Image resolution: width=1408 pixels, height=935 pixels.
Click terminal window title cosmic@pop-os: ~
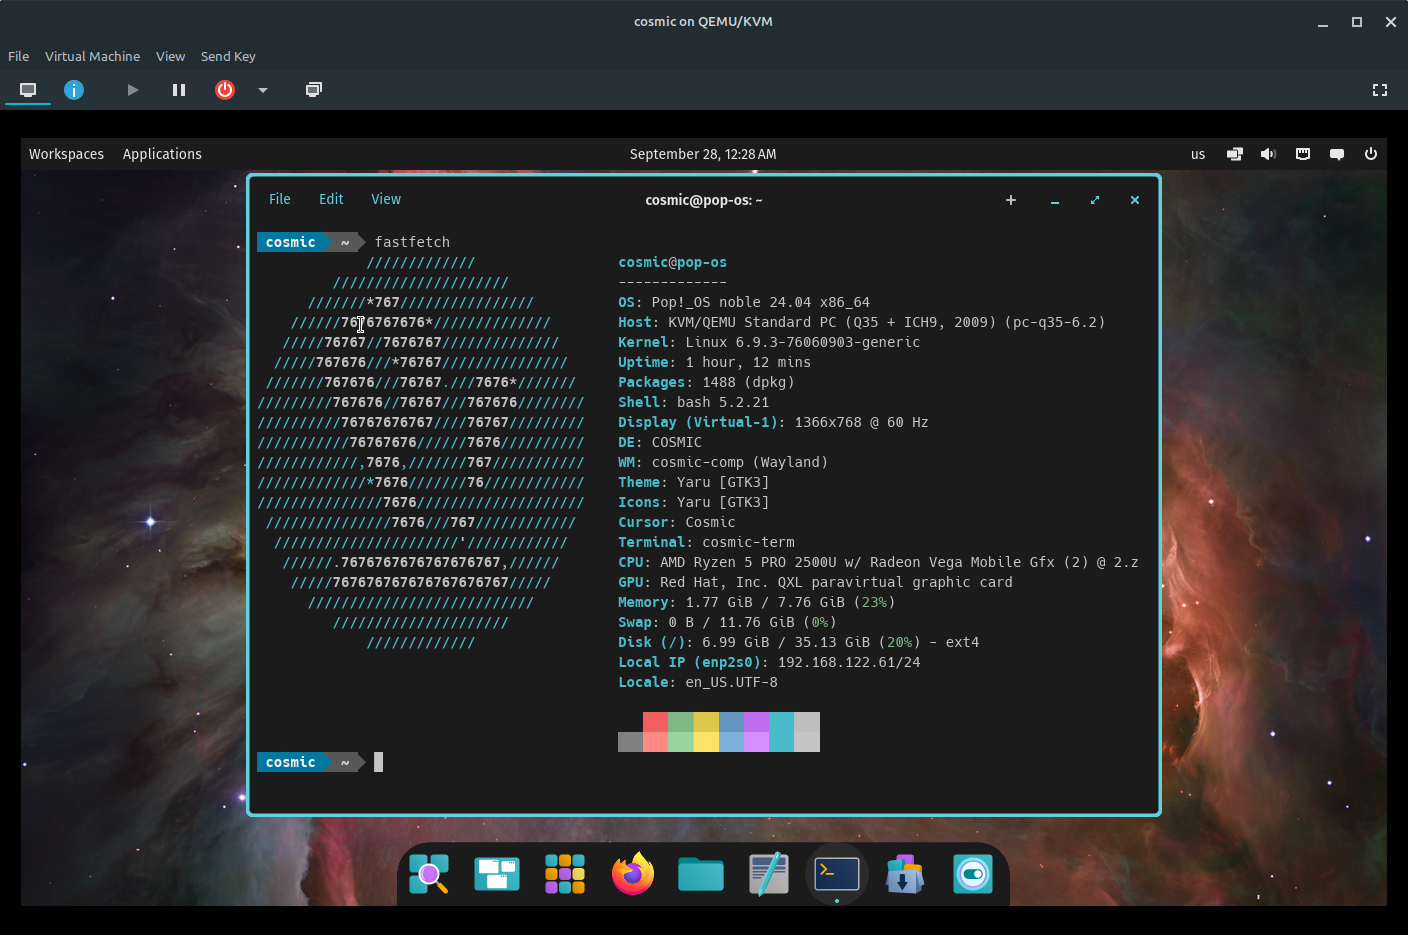pyautogui.click(x=704, y=200)
